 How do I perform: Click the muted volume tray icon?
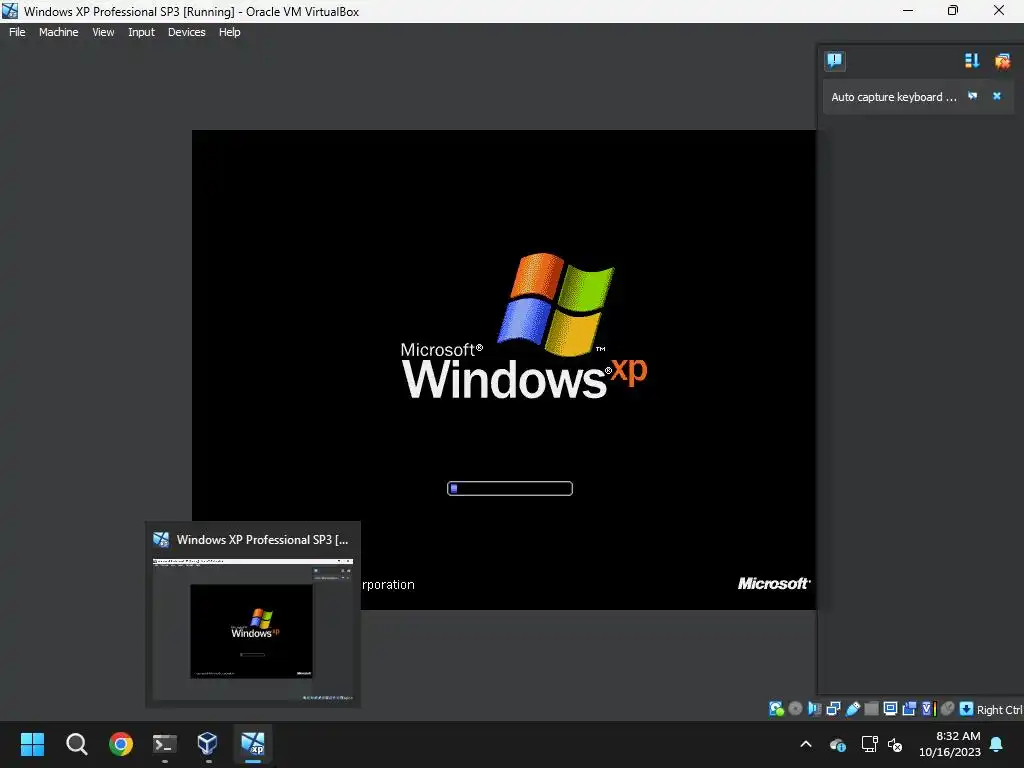pos(895,744)
